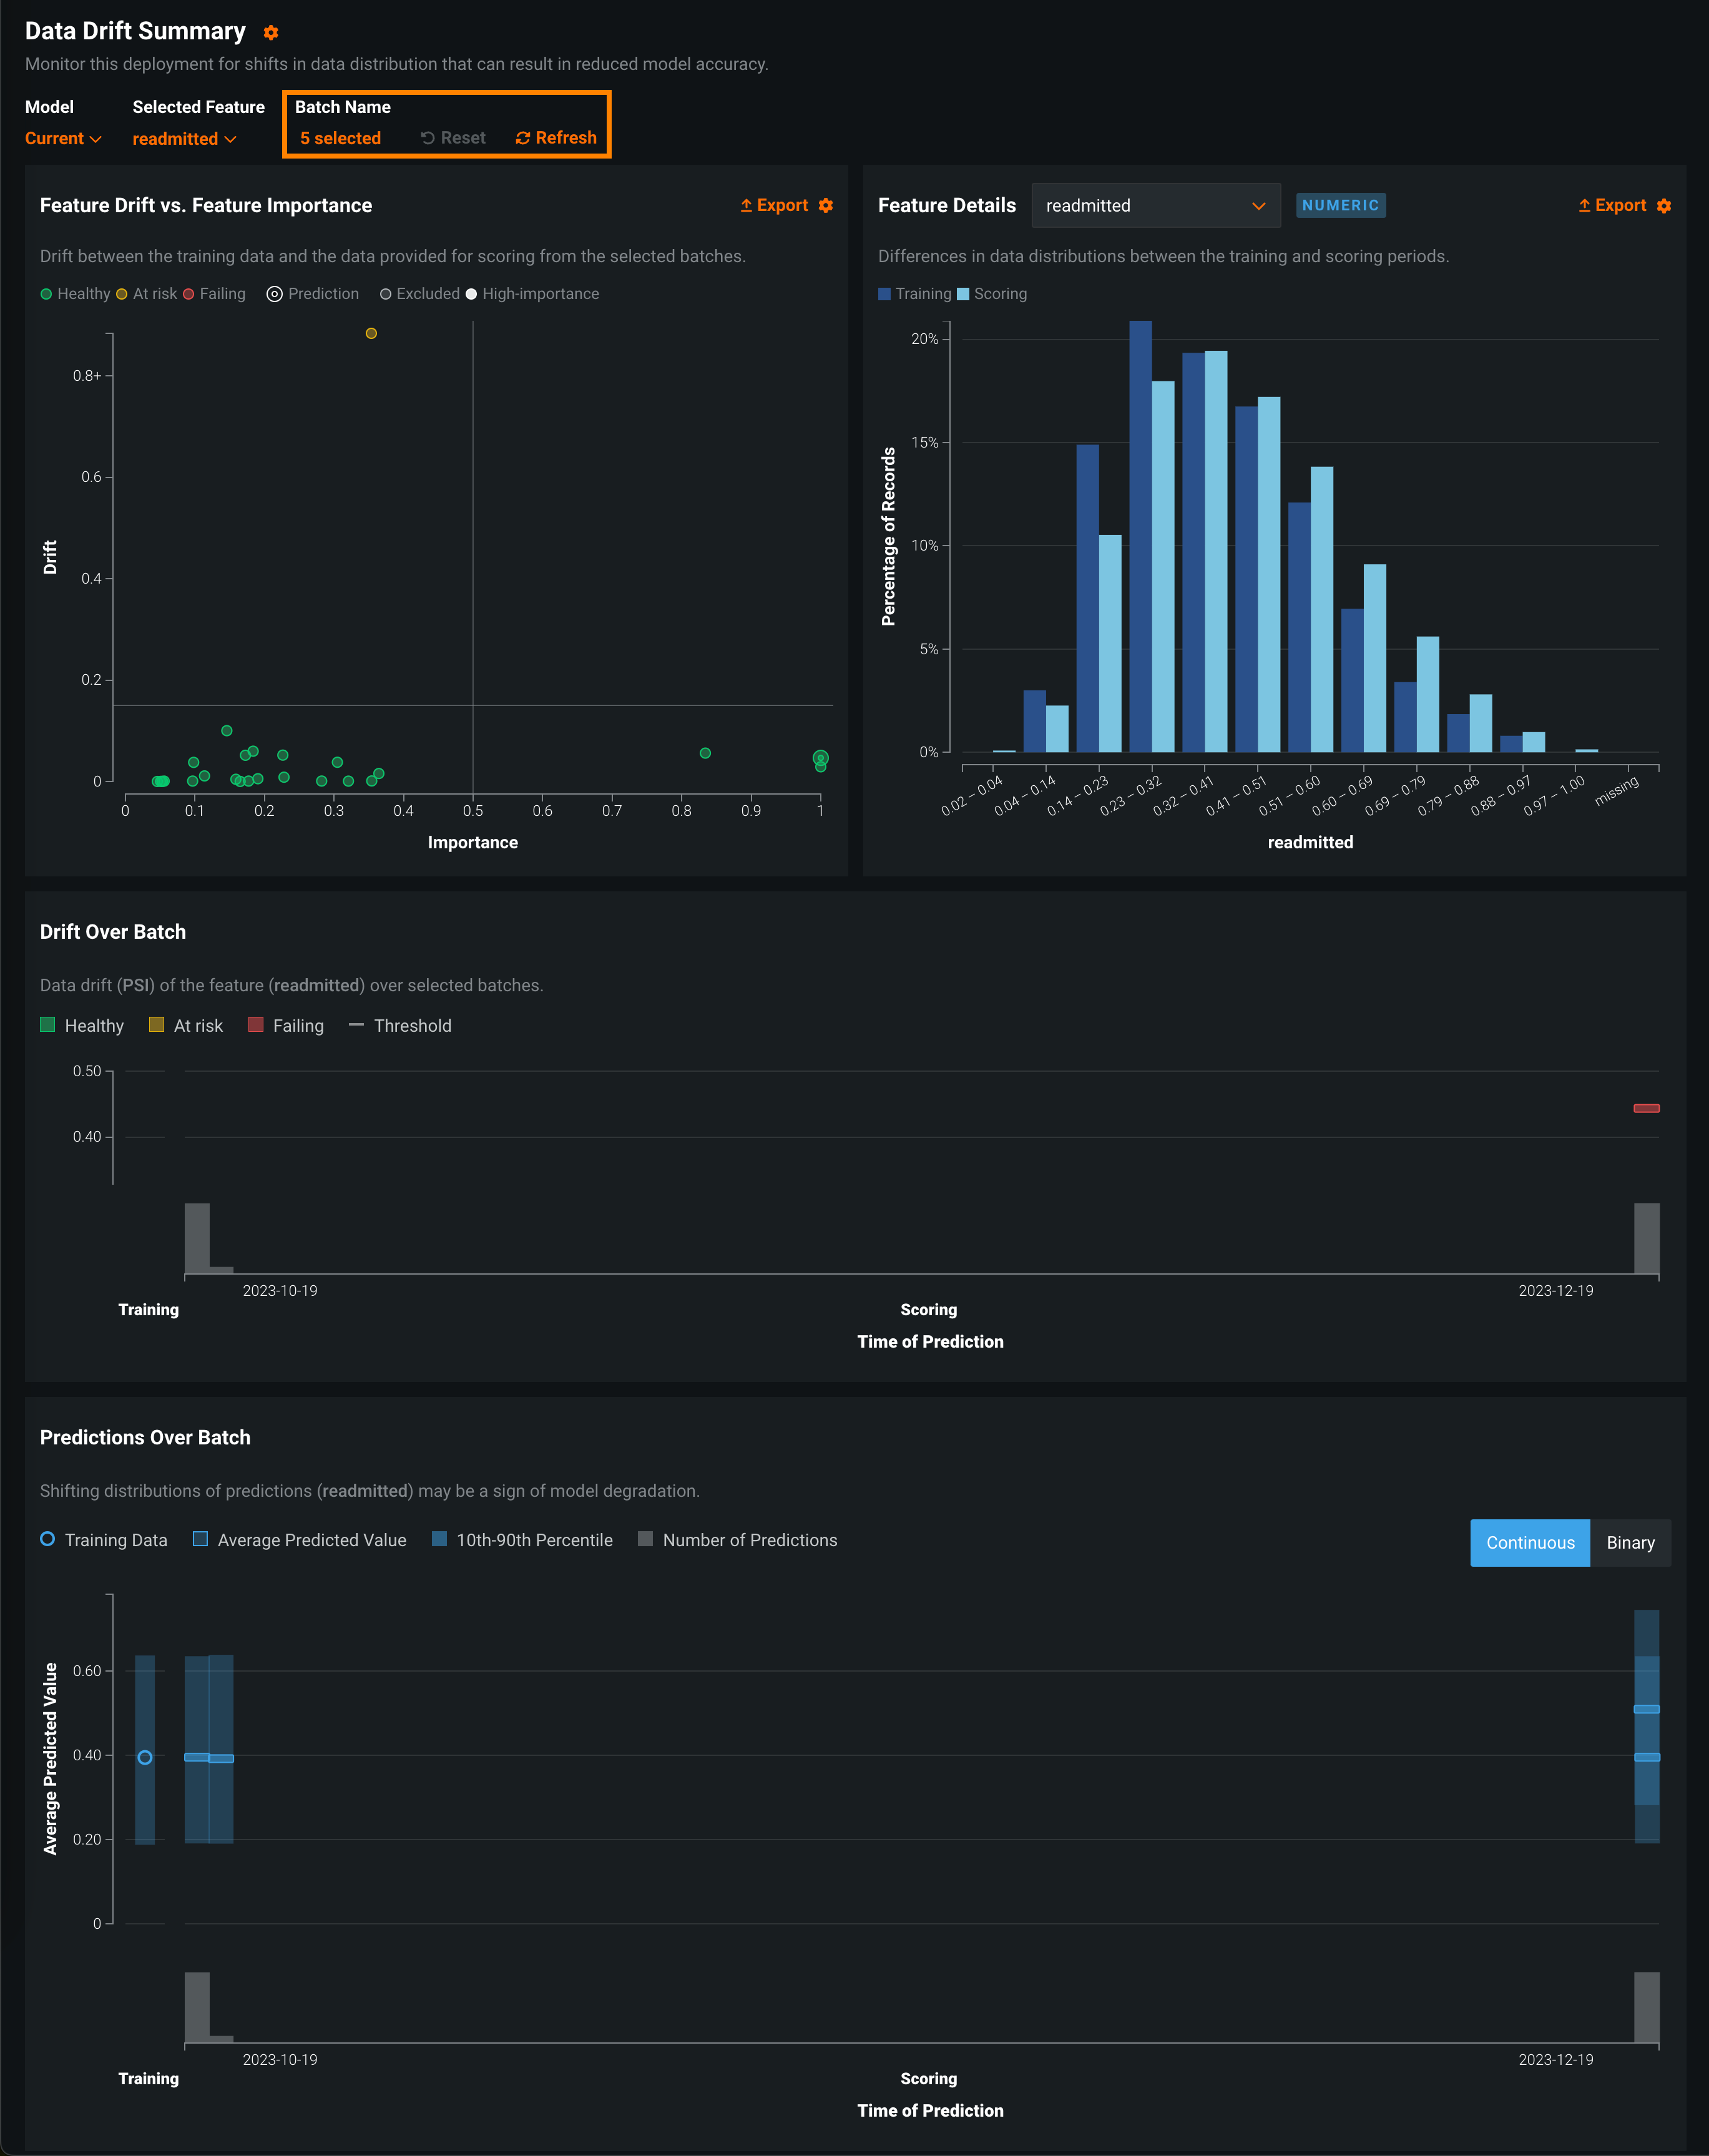Screen dimensions: 1709x2156
Task: Click the At risk yellow scatter point
Action: 371,334
